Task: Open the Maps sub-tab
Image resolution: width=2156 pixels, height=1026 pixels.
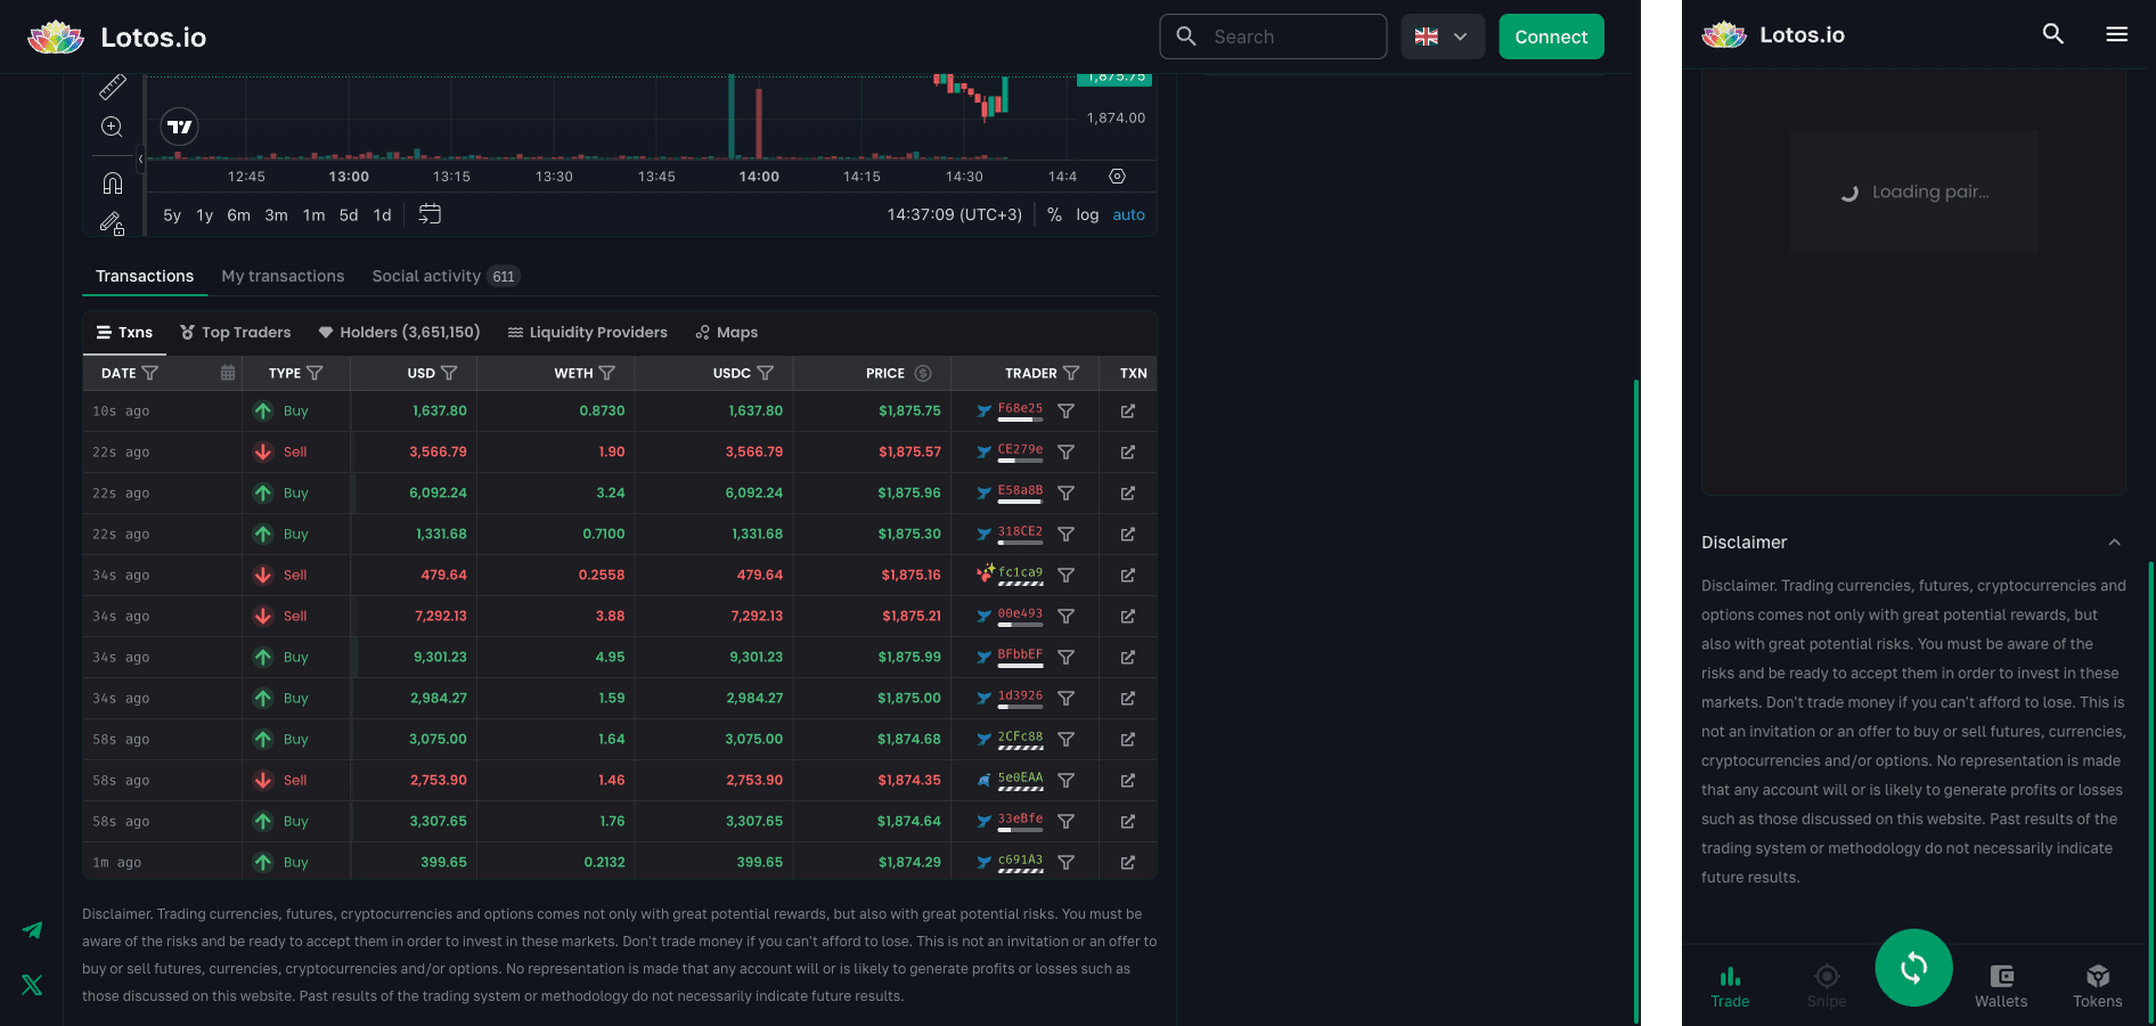Action: (x=727, y=332)
